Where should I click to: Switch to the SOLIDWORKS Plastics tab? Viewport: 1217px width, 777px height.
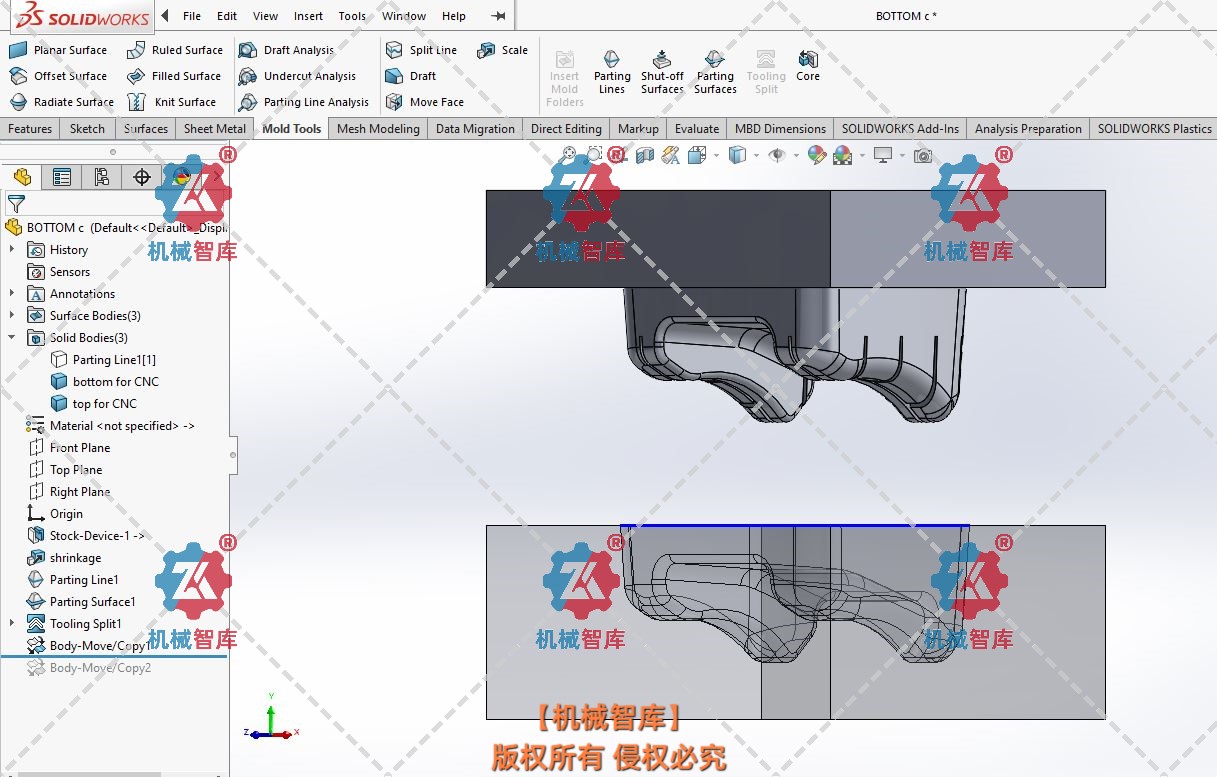click(x=1154, y=128)
